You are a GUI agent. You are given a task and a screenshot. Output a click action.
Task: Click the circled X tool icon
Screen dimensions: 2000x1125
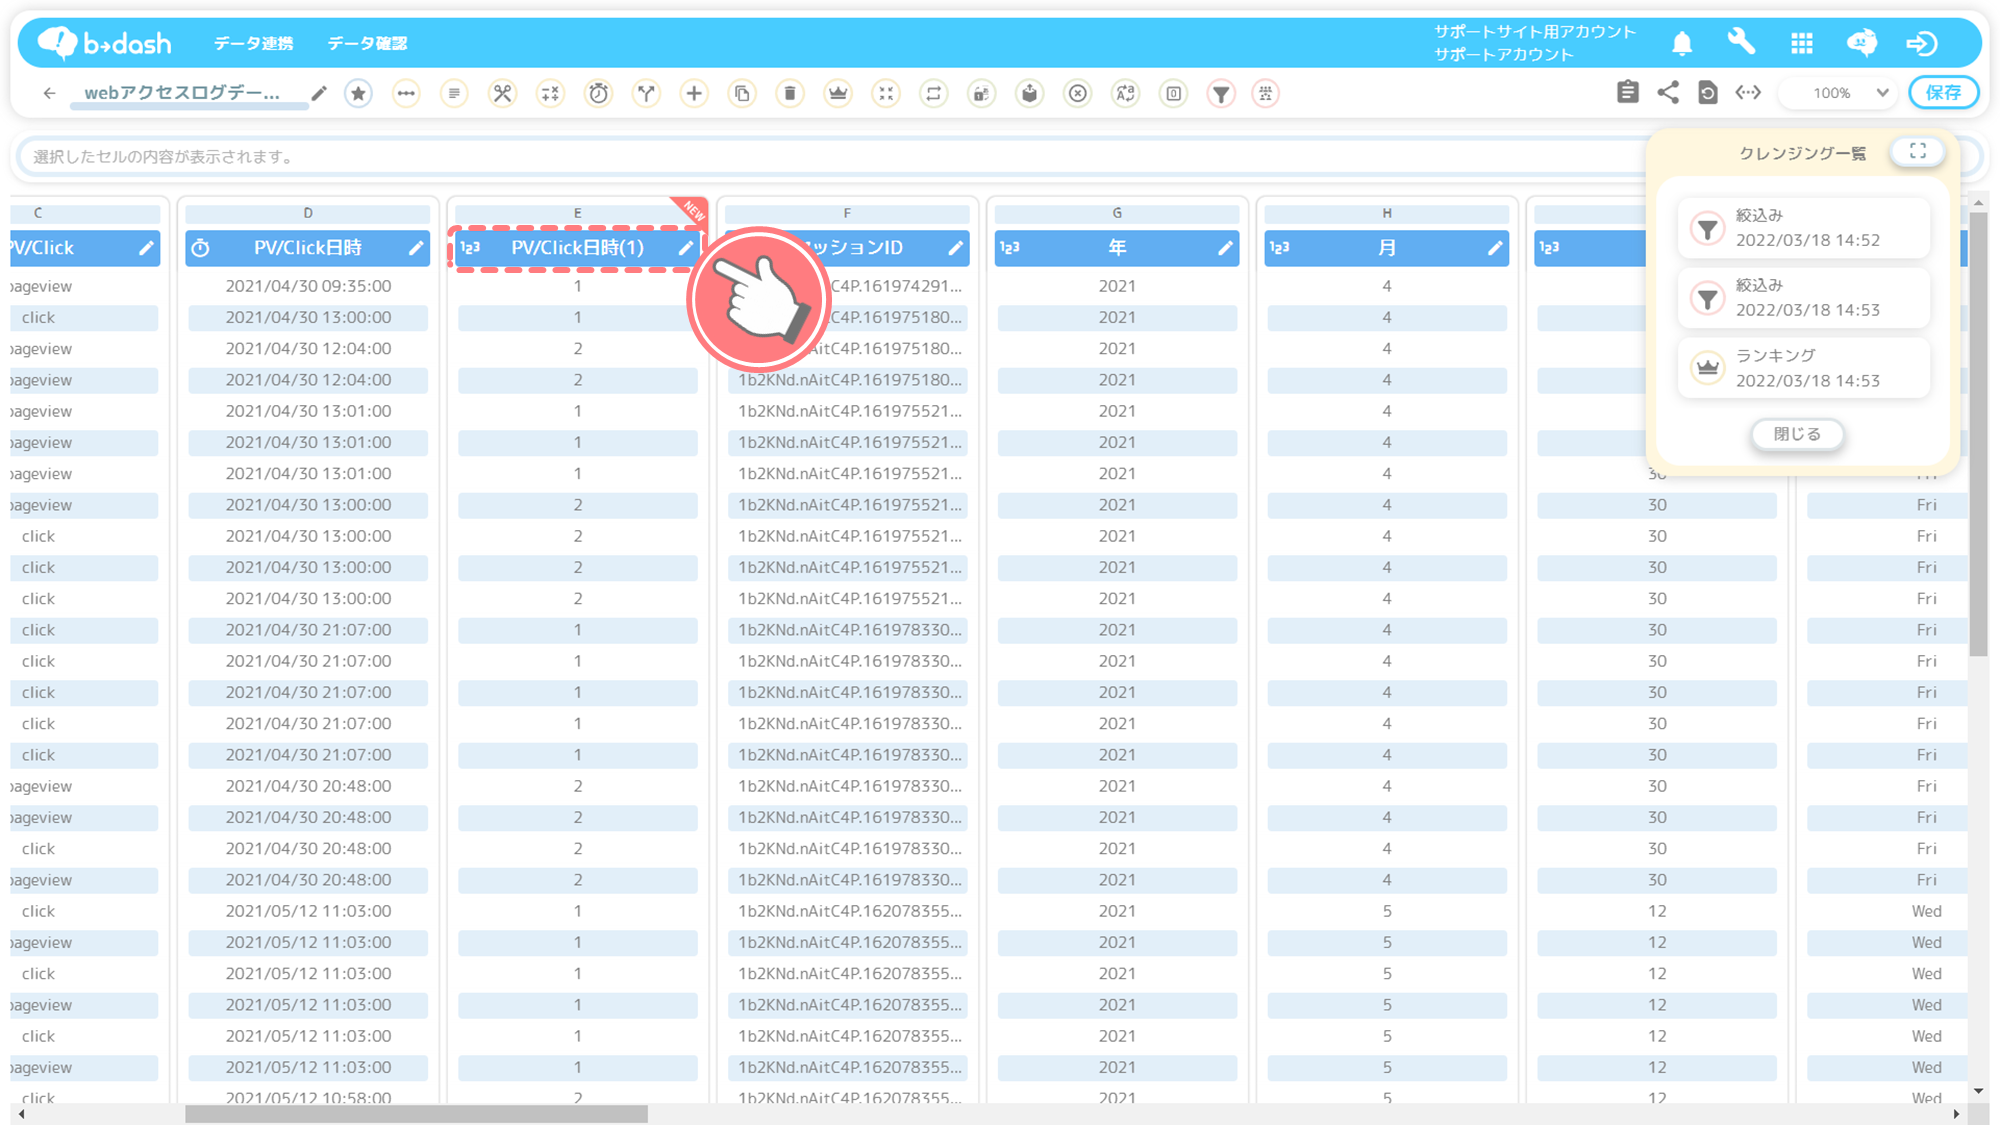click(x=1078, y=93)
